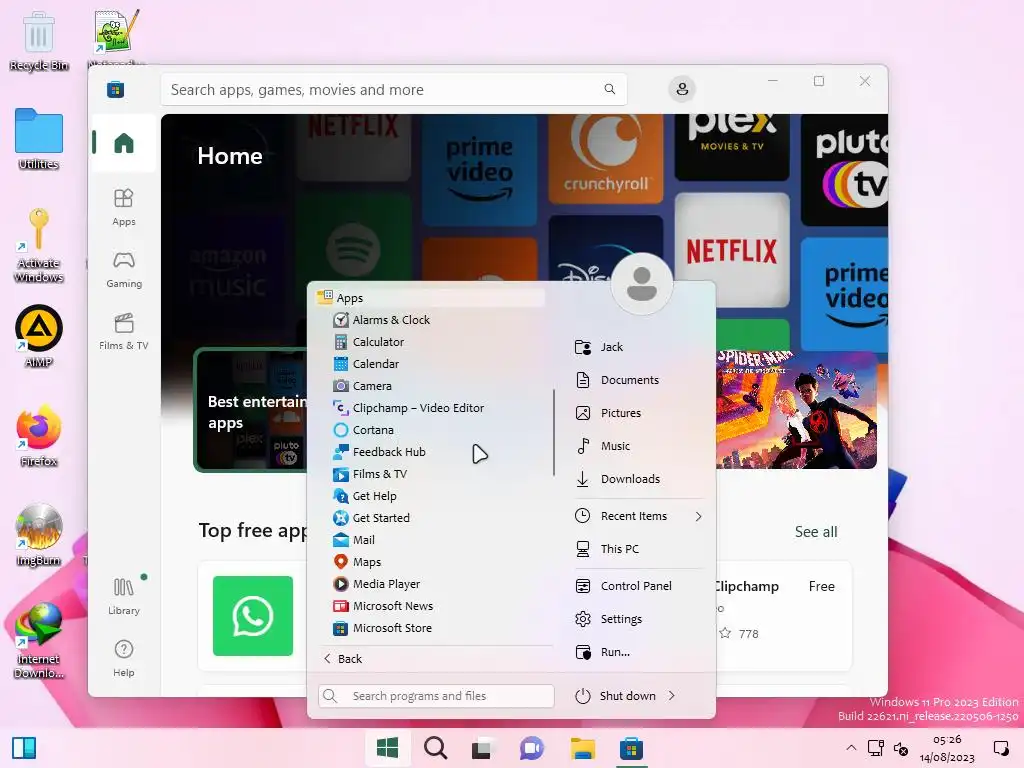Open File Explorer on taskbar
The height and width of the screenshot is (768, 1024).
[x=583, y=748]
